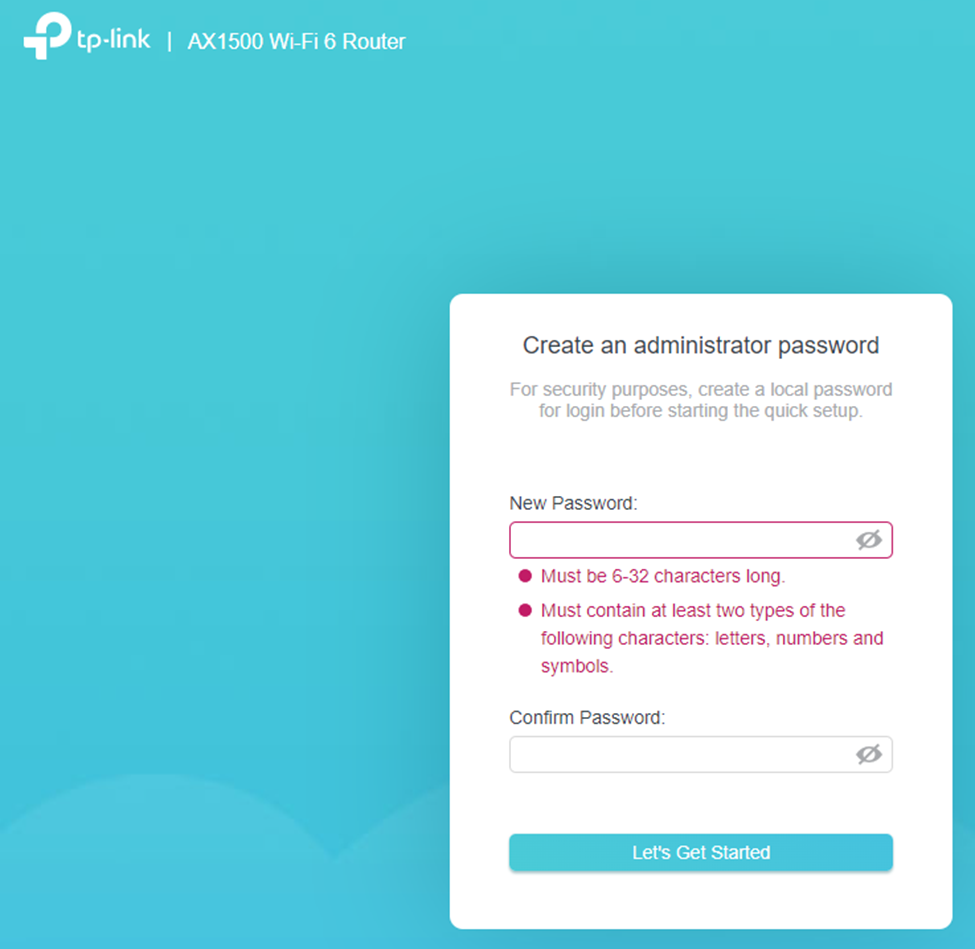The width and height of the screenshot is (975, 949).
Task: Click the For security purposes description text
Action: (x=700, y=400)
